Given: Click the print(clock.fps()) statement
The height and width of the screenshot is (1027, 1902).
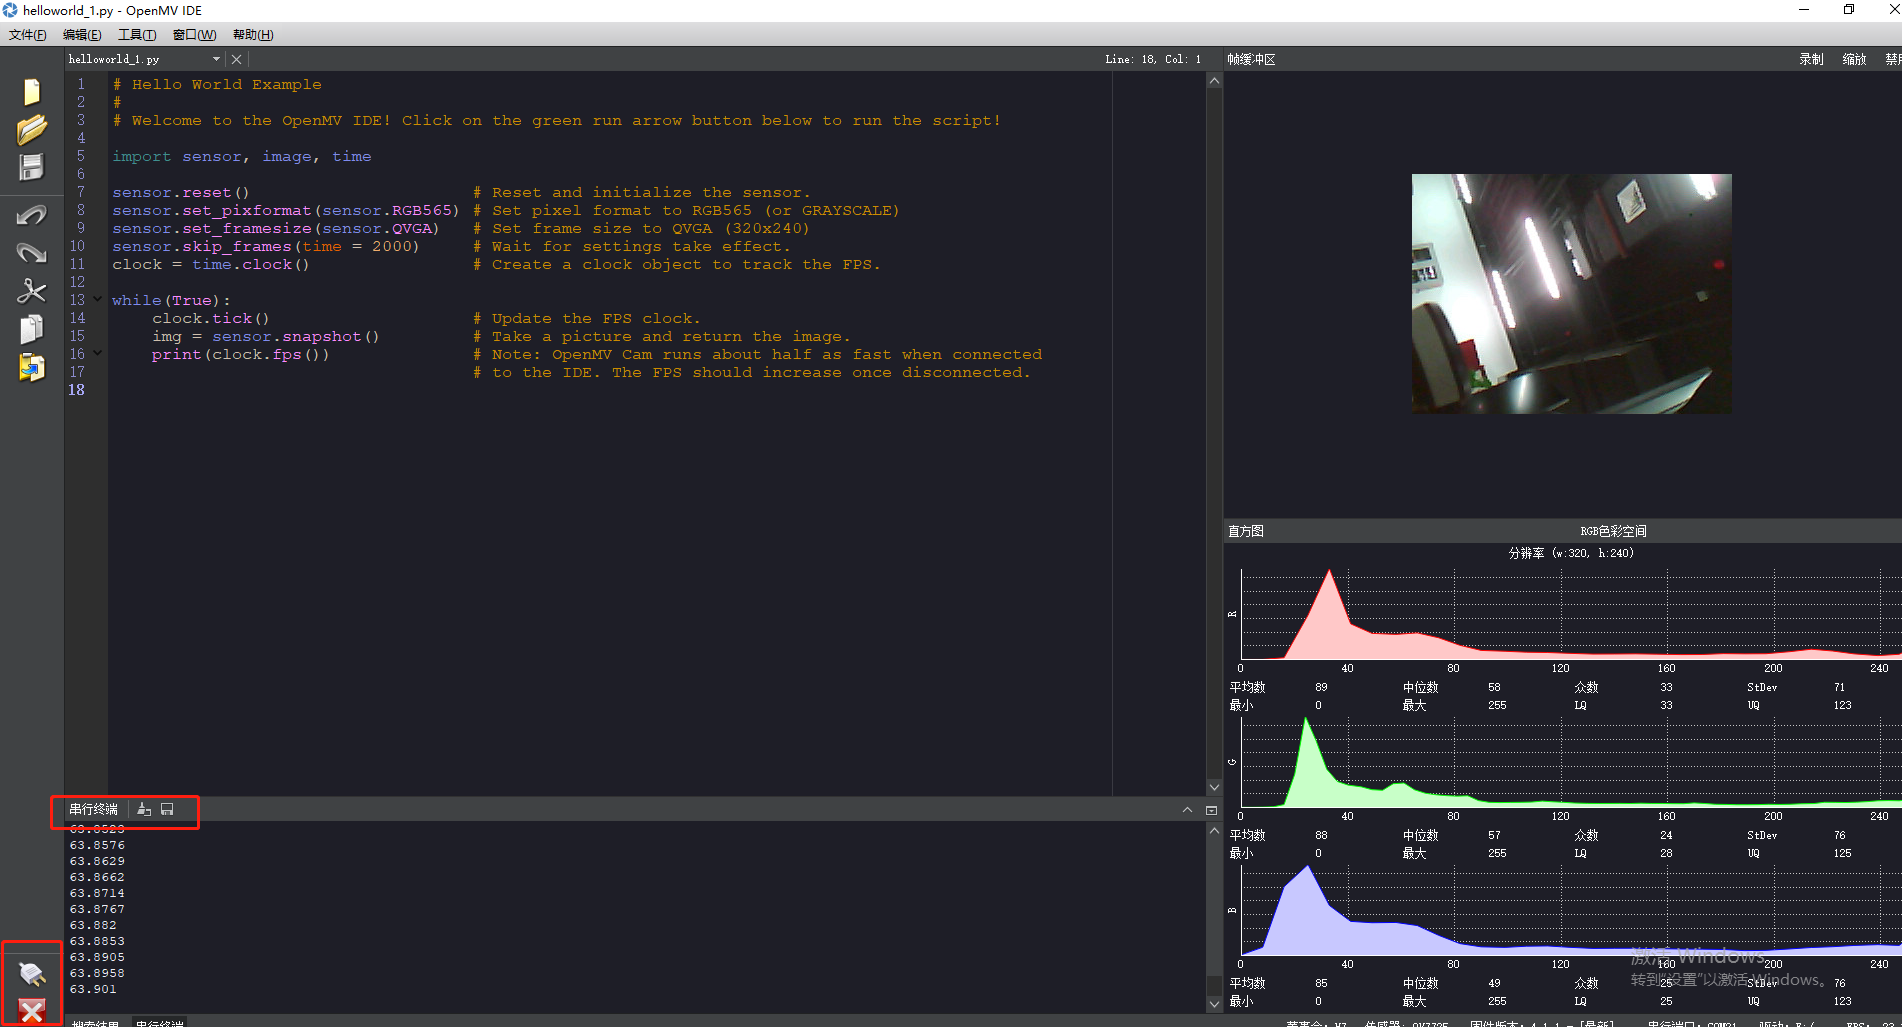Looking at the screenshot, I should point(240,354).
